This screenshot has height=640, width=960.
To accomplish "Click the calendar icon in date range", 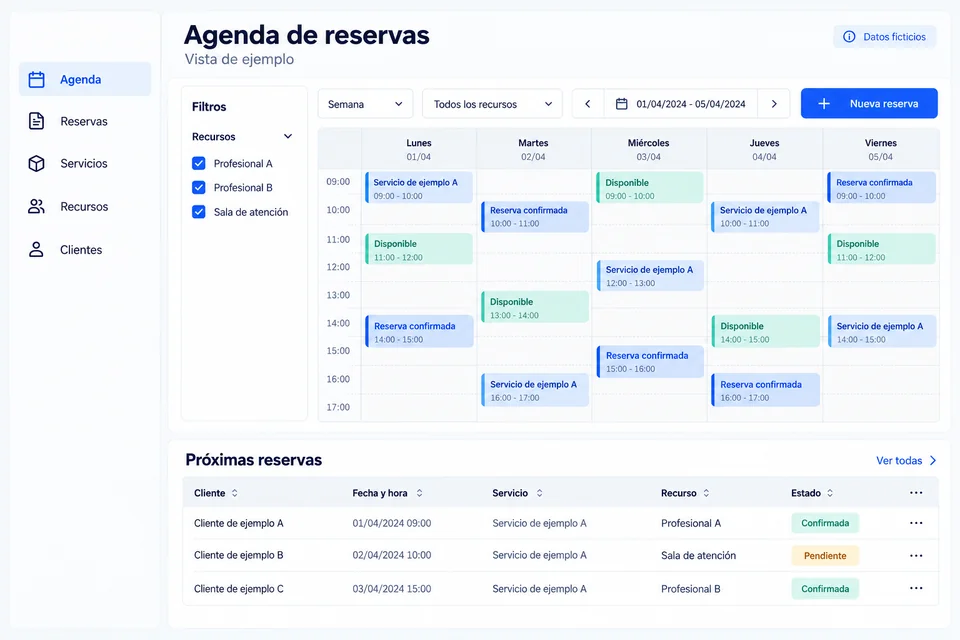I will click(x=621, y=104).
